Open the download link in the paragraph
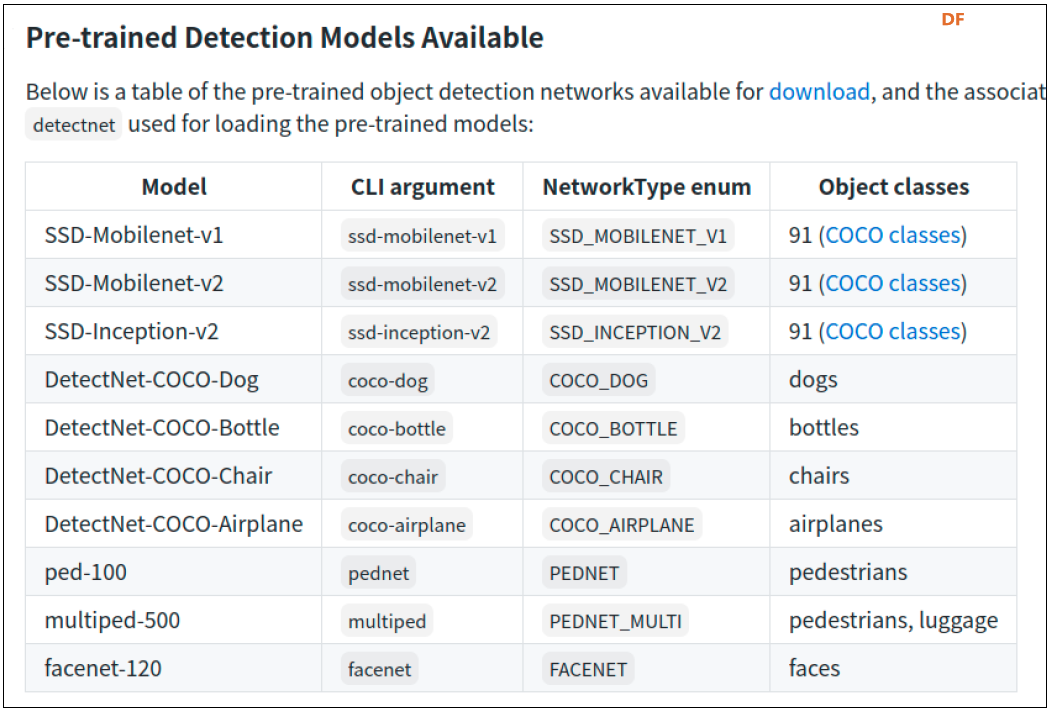The image size is (1050, 712). [819, 91]
